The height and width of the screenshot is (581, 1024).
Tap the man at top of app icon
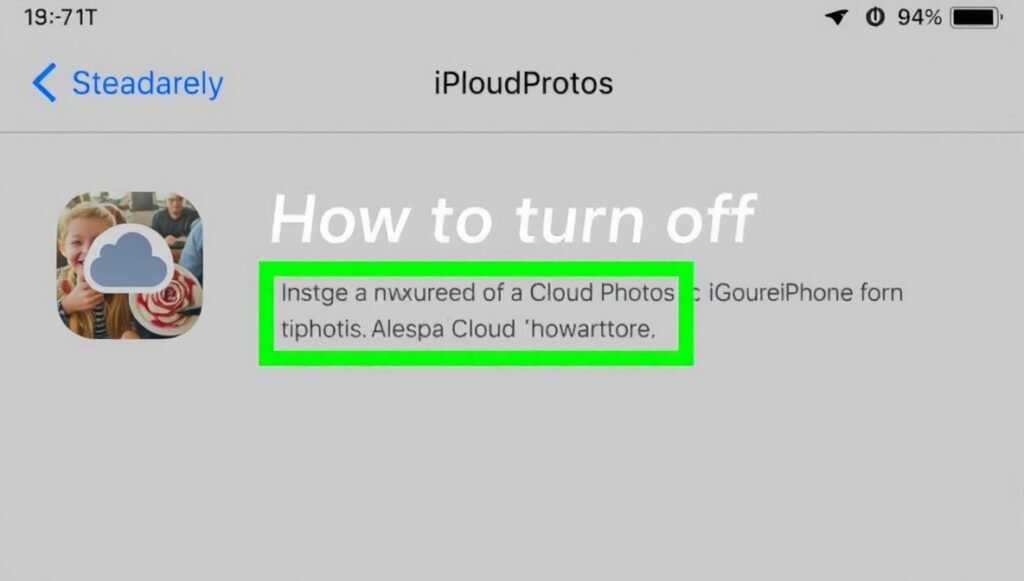coord(174,215)
